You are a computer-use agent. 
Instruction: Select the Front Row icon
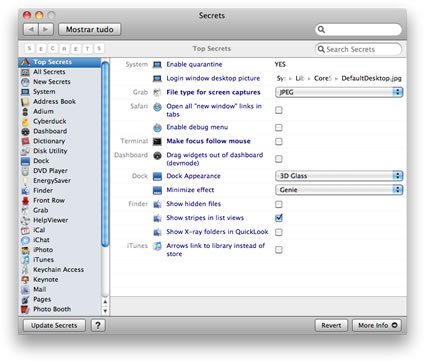(x=25, y=201)
